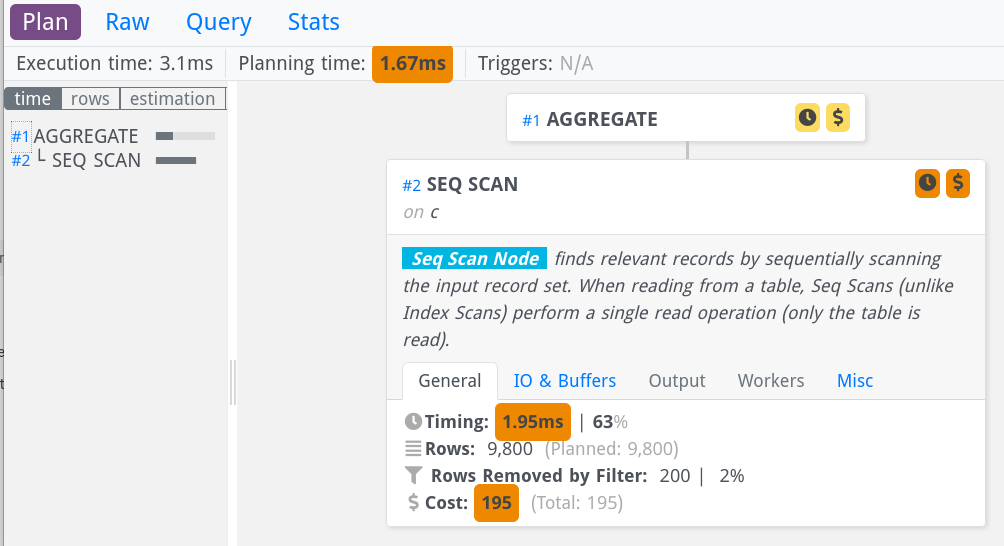Click the filter funnel icon
Screen dimensions: 1004x546
pos(413,476)
